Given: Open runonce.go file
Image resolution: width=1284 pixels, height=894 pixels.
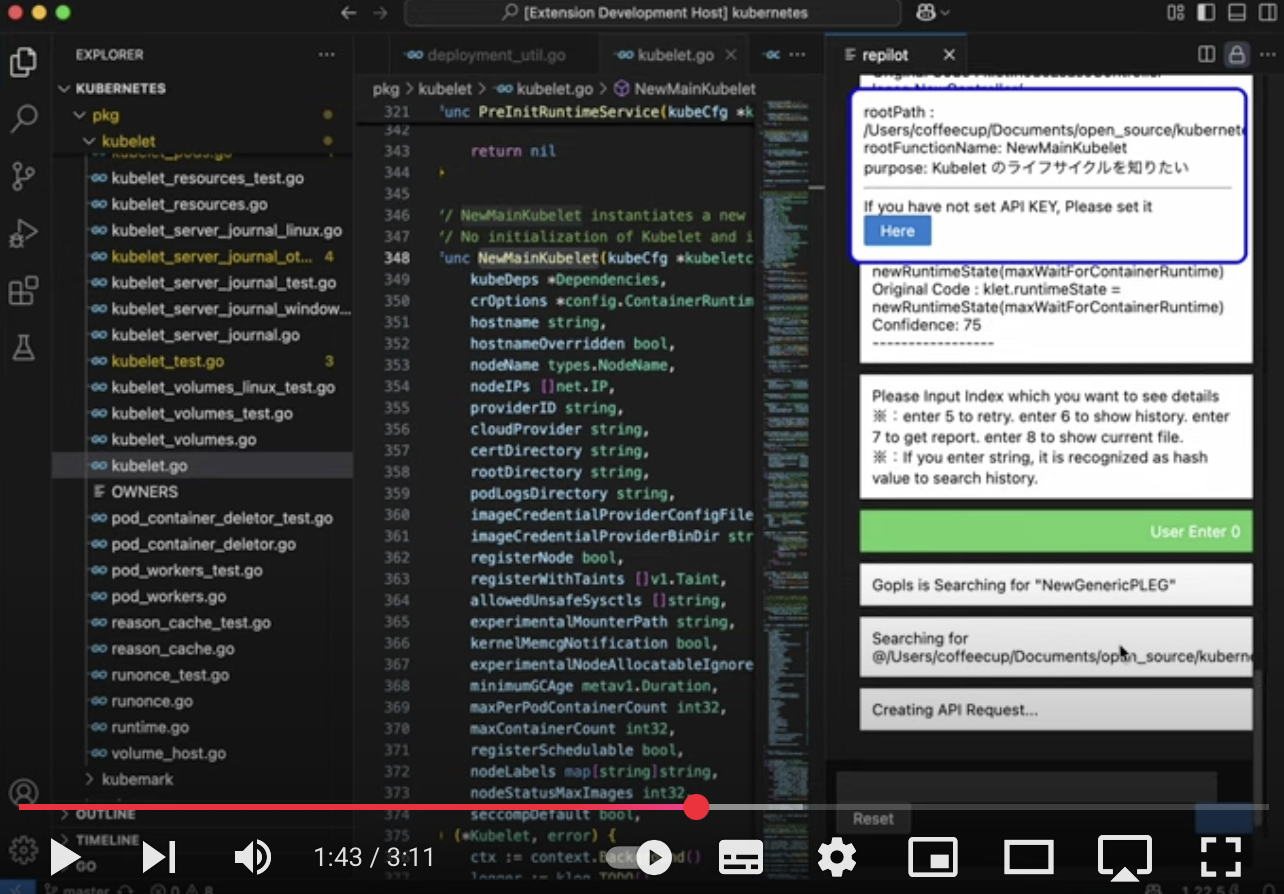Looking at the screenshot, I should click(202, 701).
